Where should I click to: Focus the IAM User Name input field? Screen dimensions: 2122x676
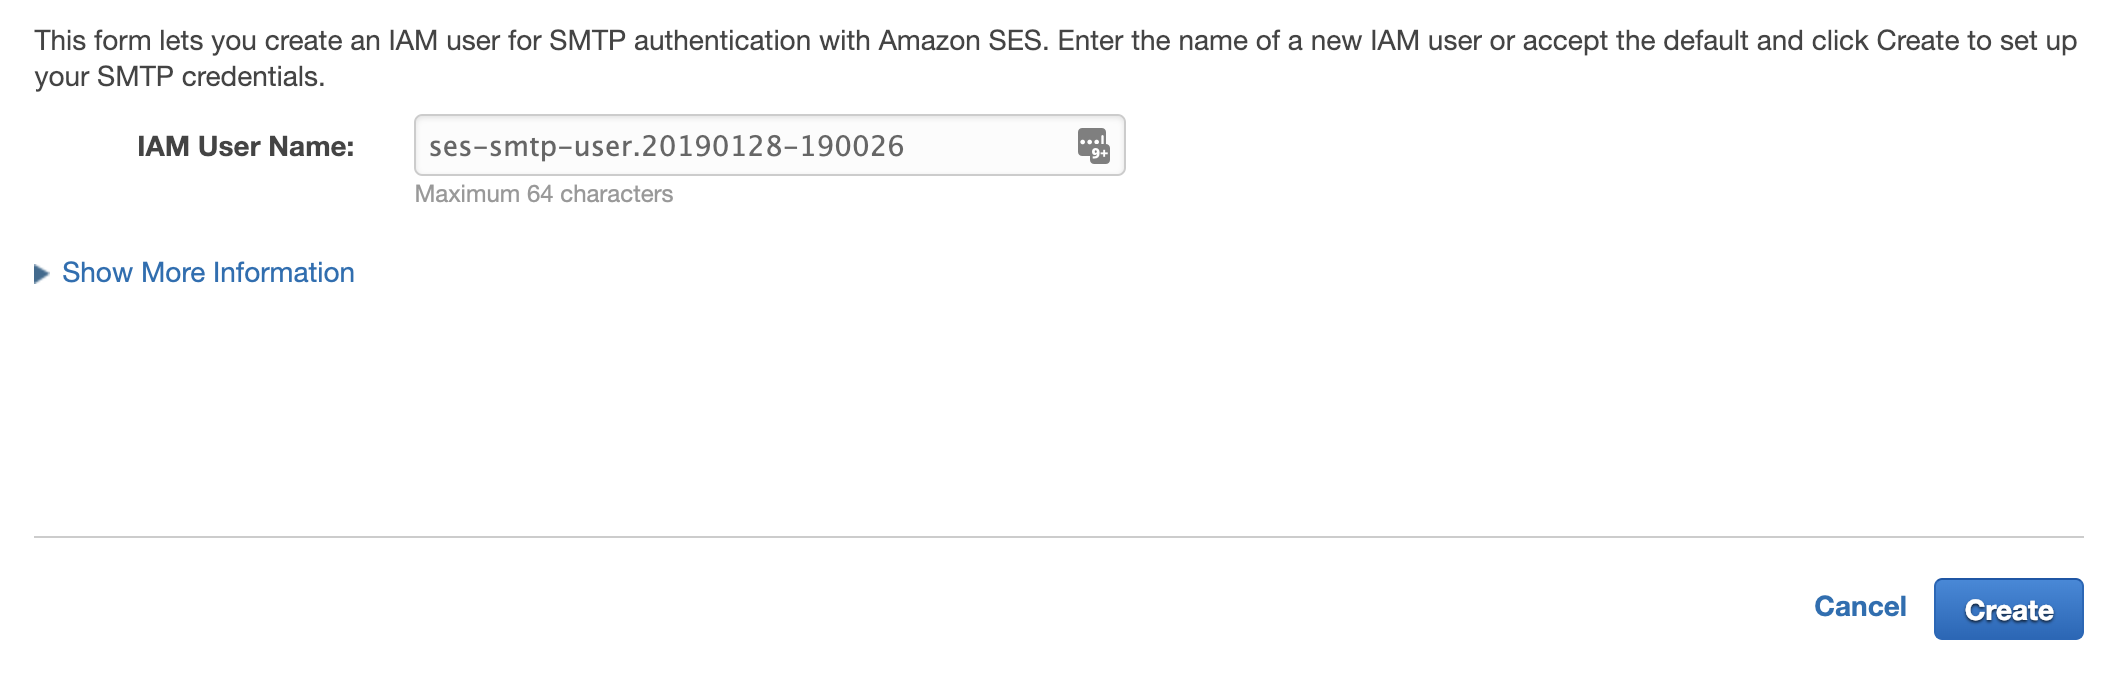click(x=769, y=145)
